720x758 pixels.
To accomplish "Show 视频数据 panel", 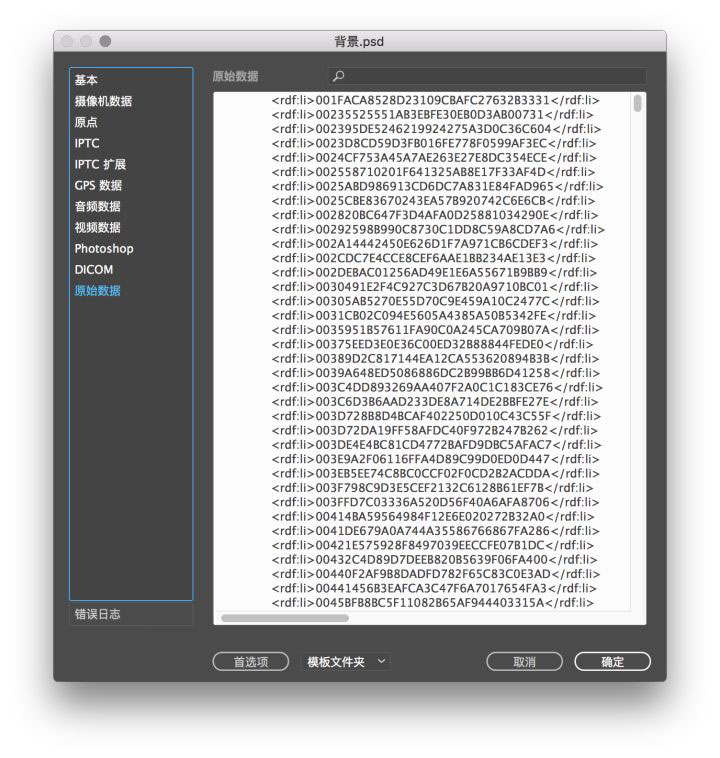I will point(97,227).
